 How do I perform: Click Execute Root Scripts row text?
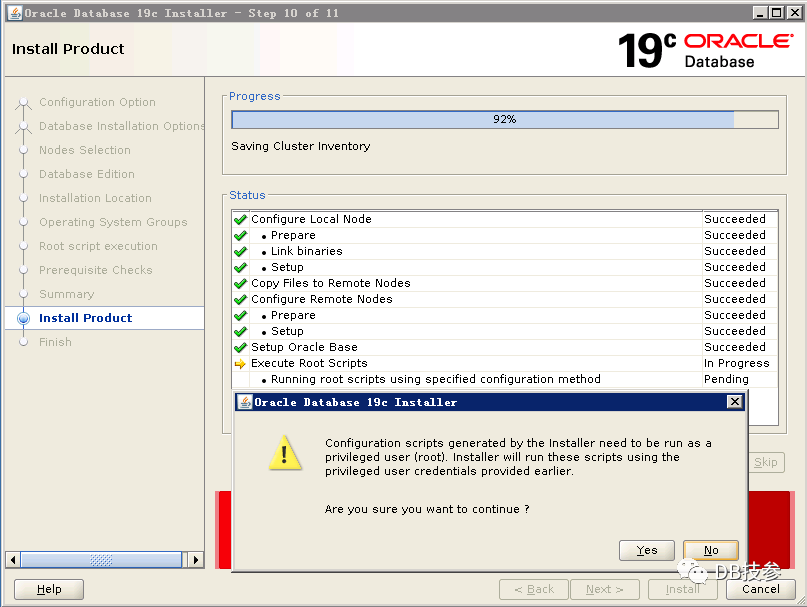click(309, 363)
